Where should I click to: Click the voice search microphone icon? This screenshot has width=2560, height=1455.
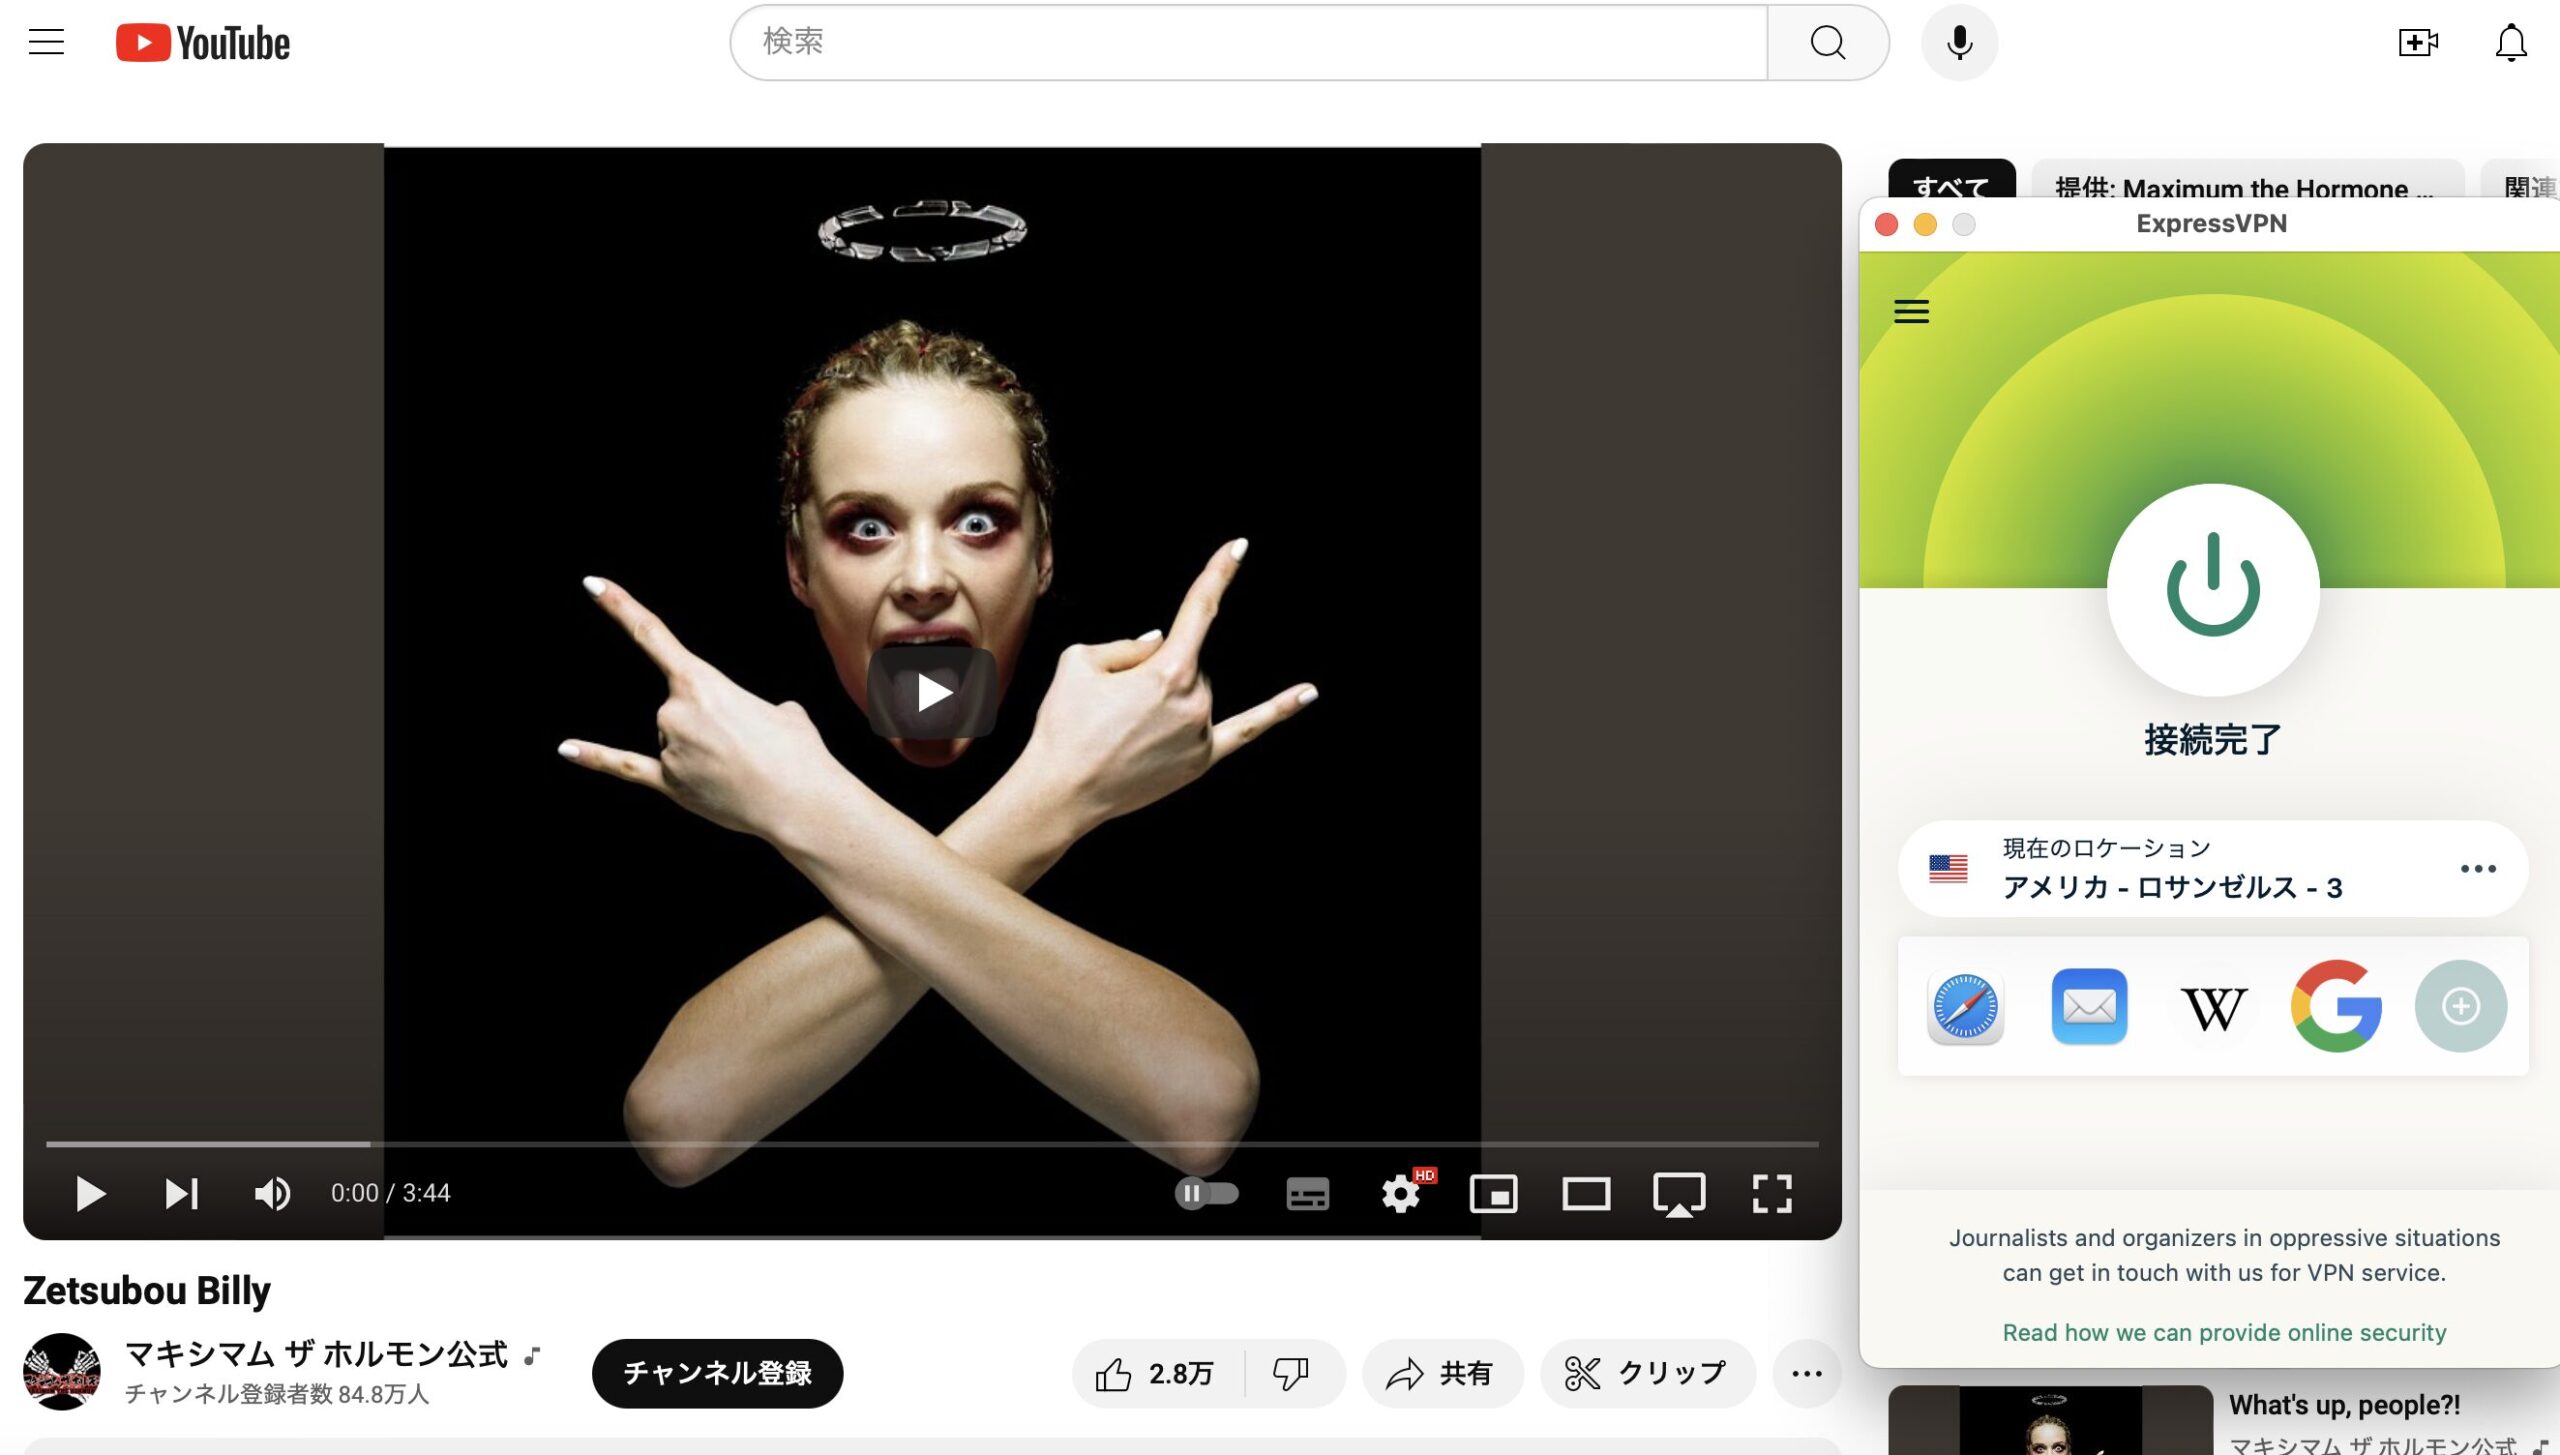[x=1959, y=42]
